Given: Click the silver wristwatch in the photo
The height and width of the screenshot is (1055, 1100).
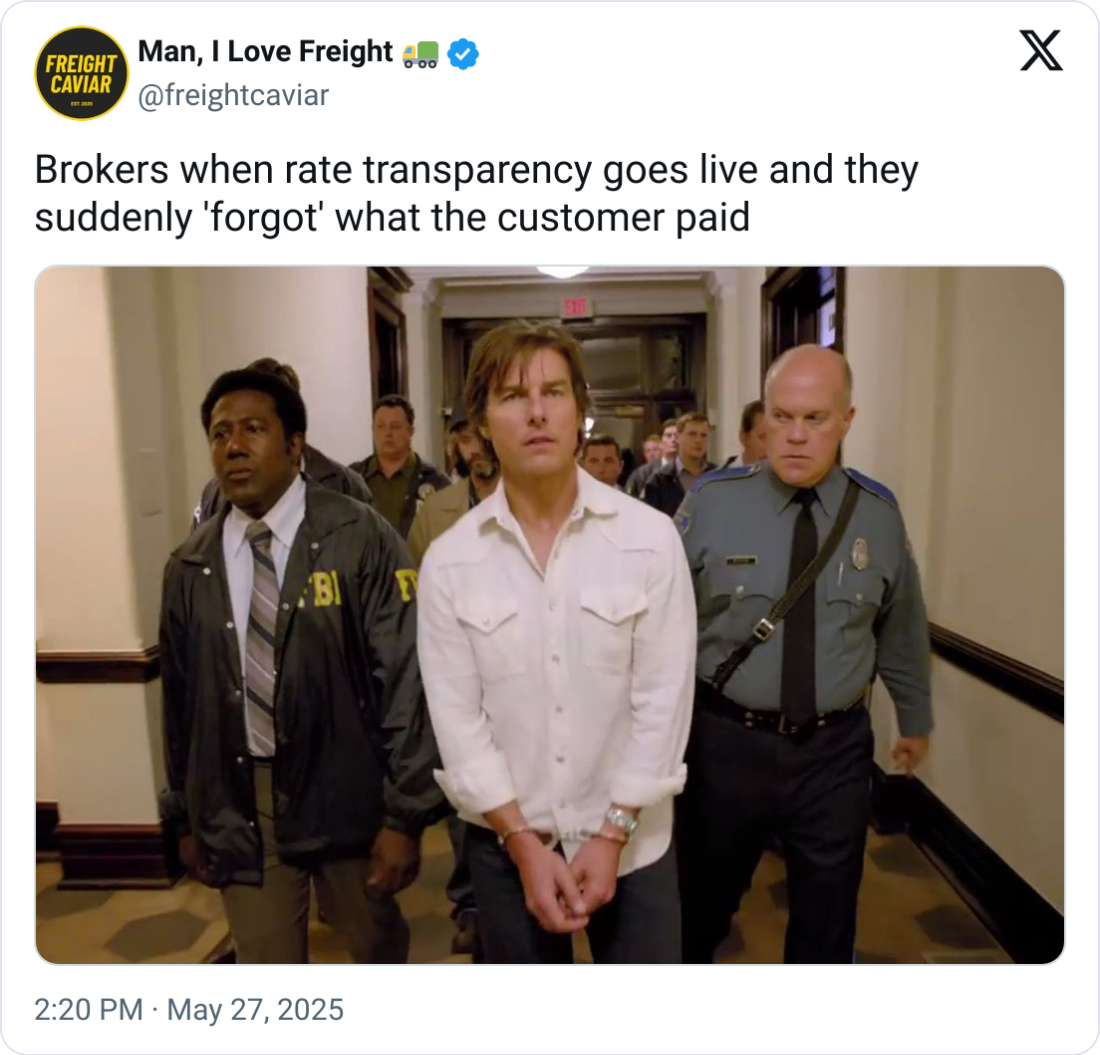Looking at the screenshot, I should coord(622,819).
